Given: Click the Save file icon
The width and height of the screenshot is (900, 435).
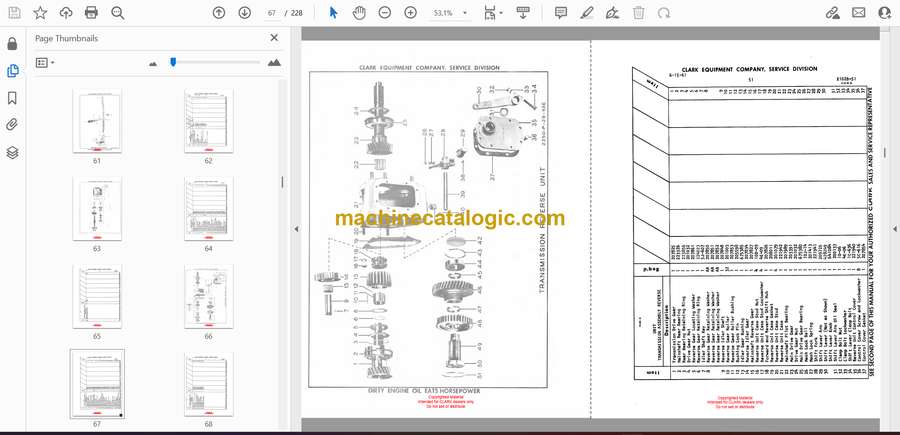Looking at the screenshot, I should coord(14,13).
